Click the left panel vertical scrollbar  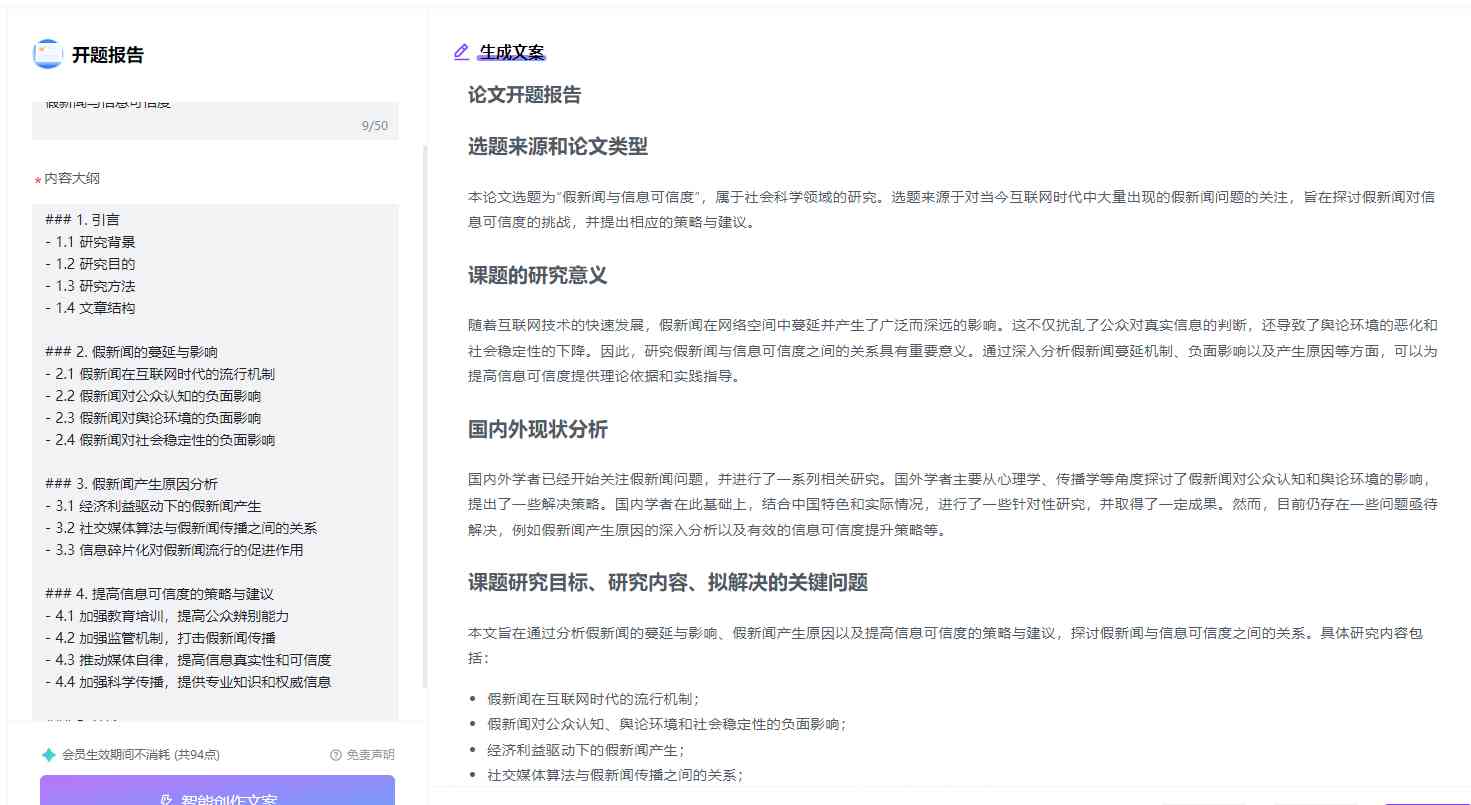click(x=424, y=416)
